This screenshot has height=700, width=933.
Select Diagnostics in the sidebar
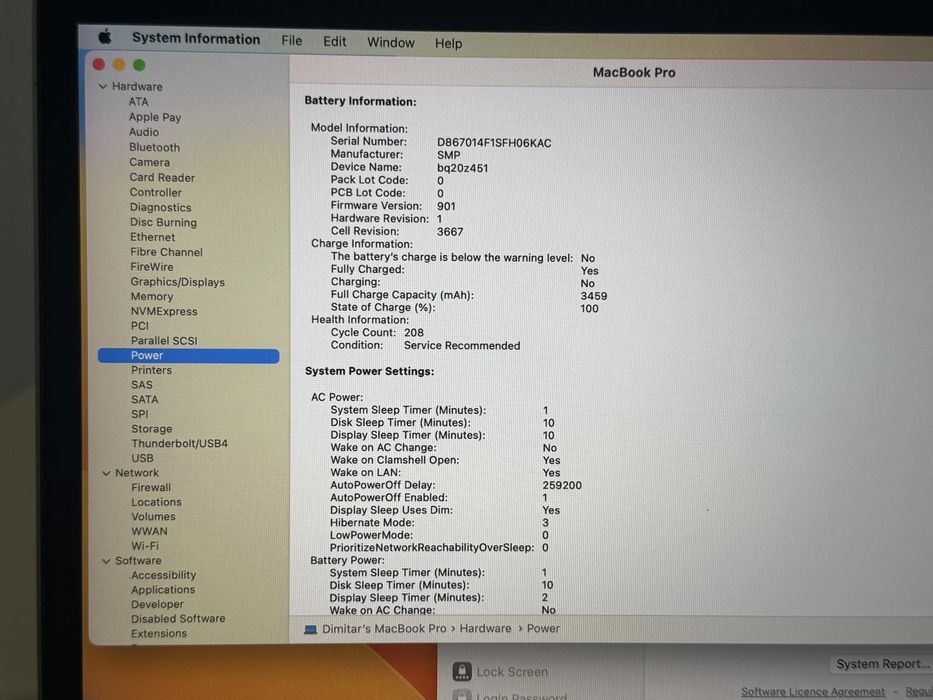pos(161,208)
